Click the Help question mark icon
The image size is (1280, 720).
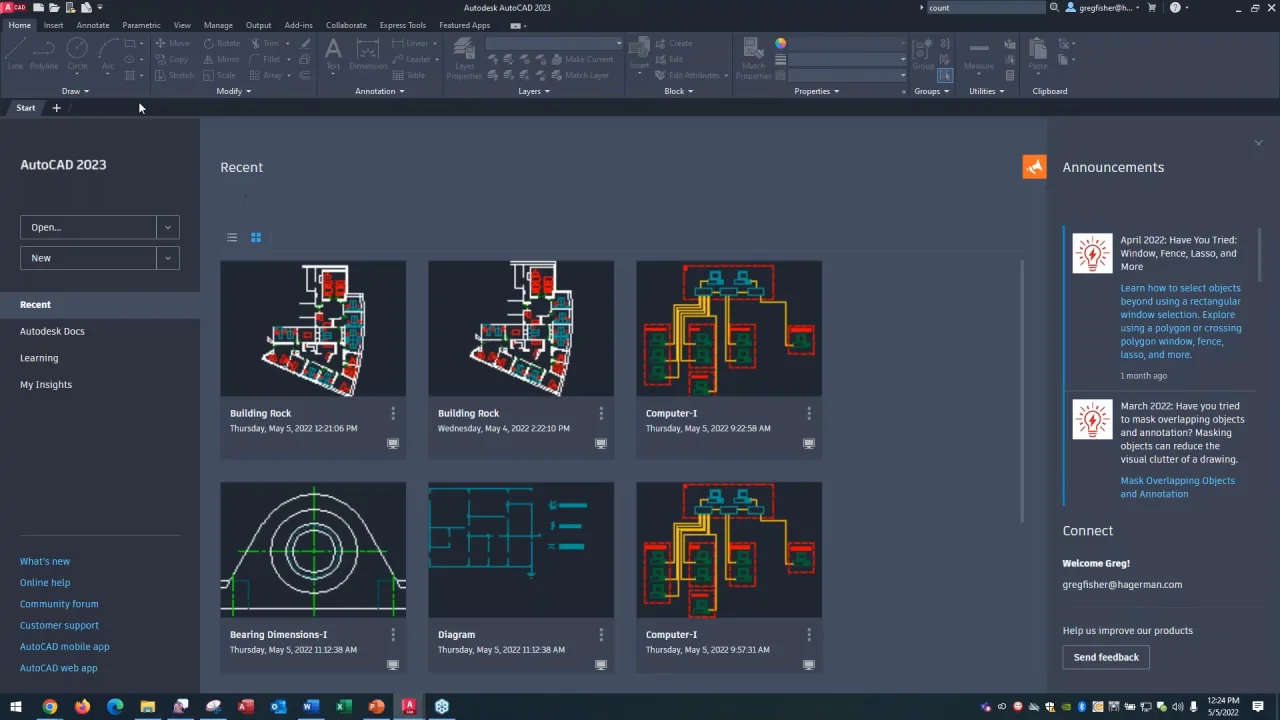1175,7
